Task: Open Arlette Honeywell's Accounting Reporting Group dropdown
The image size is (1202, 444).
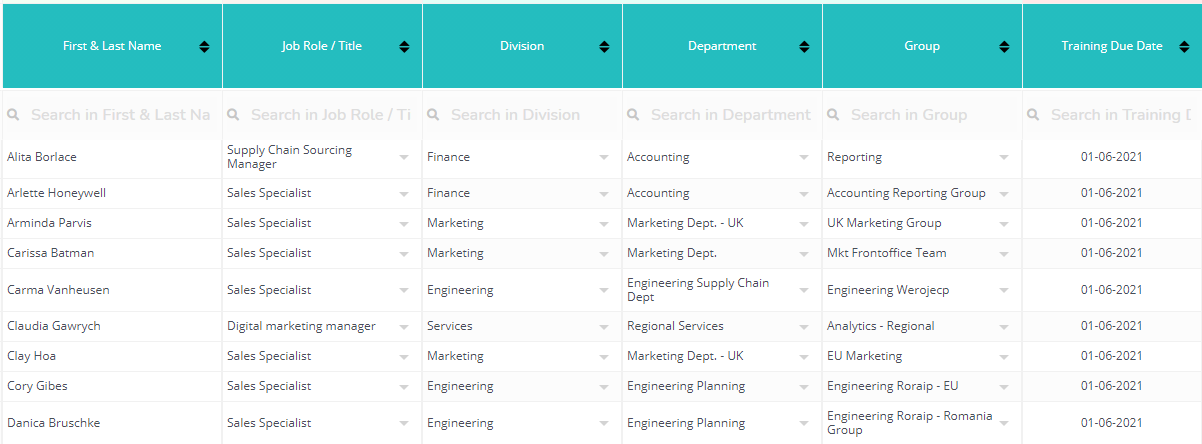Action: pos(1004,194)
